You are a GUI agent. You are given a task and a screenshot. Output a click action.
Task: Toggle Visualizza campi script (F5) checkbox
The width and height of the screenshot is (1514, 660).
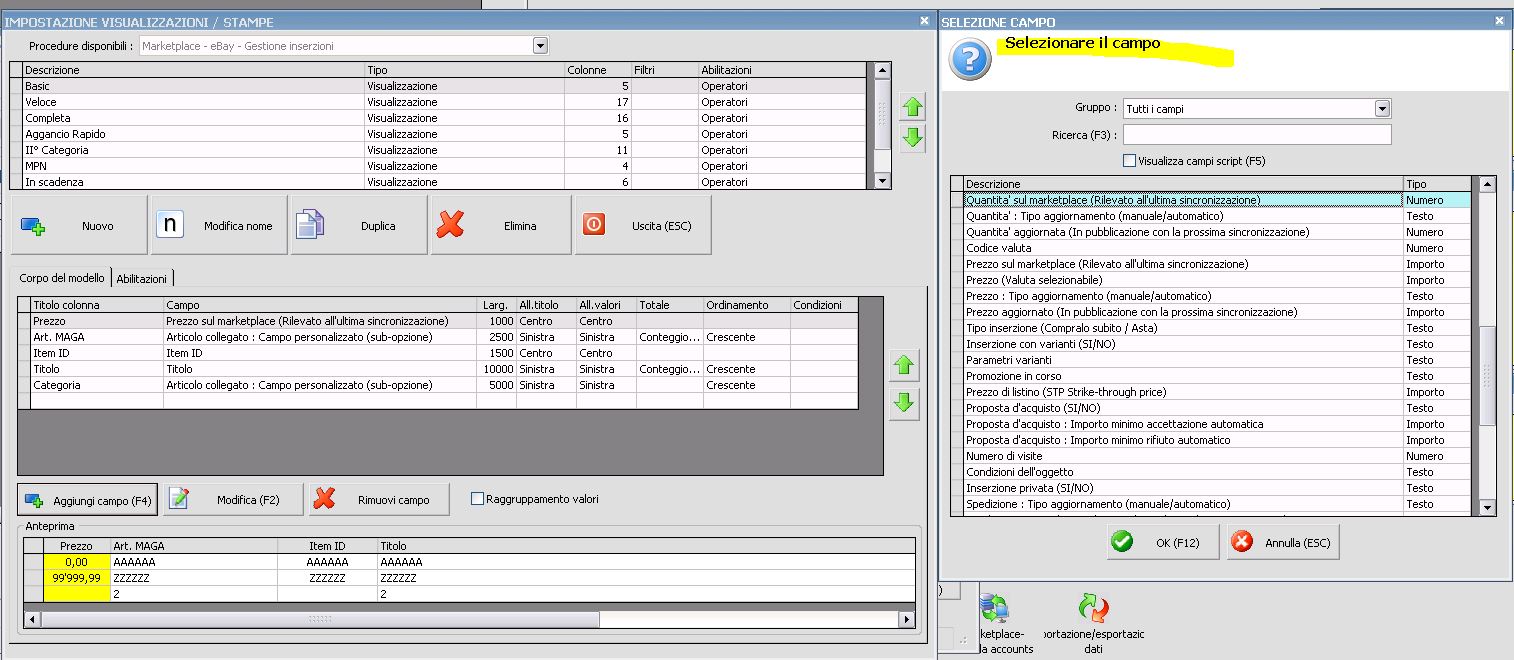(1129, 161)
